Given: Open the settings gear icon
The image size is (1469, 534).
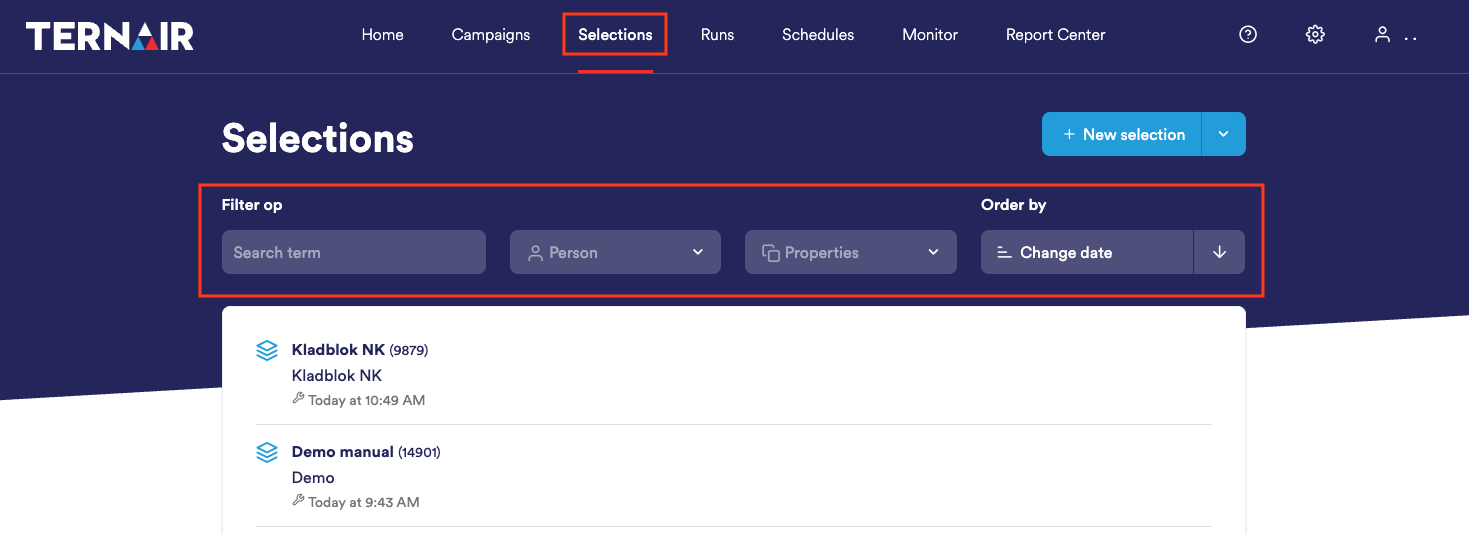Looking at the screenshot, I should (1315, 35).
